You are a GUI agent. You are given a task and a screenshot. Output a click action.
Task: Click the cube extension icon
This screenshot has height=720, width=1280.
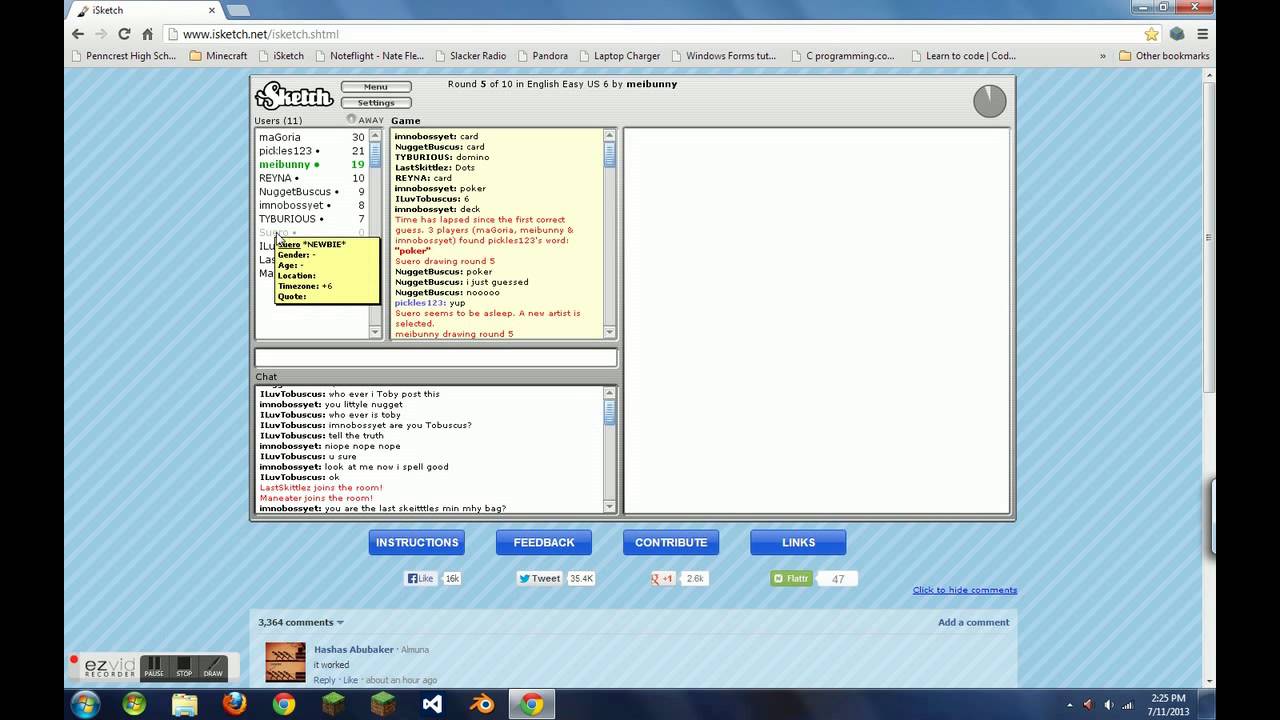tap(1178, 34)
